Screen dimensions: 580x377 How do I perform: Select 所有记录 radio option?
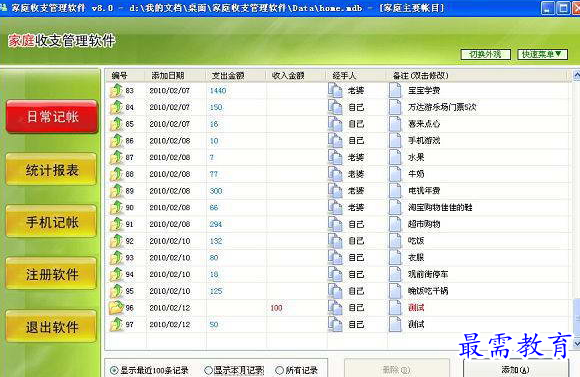point(279,370)
